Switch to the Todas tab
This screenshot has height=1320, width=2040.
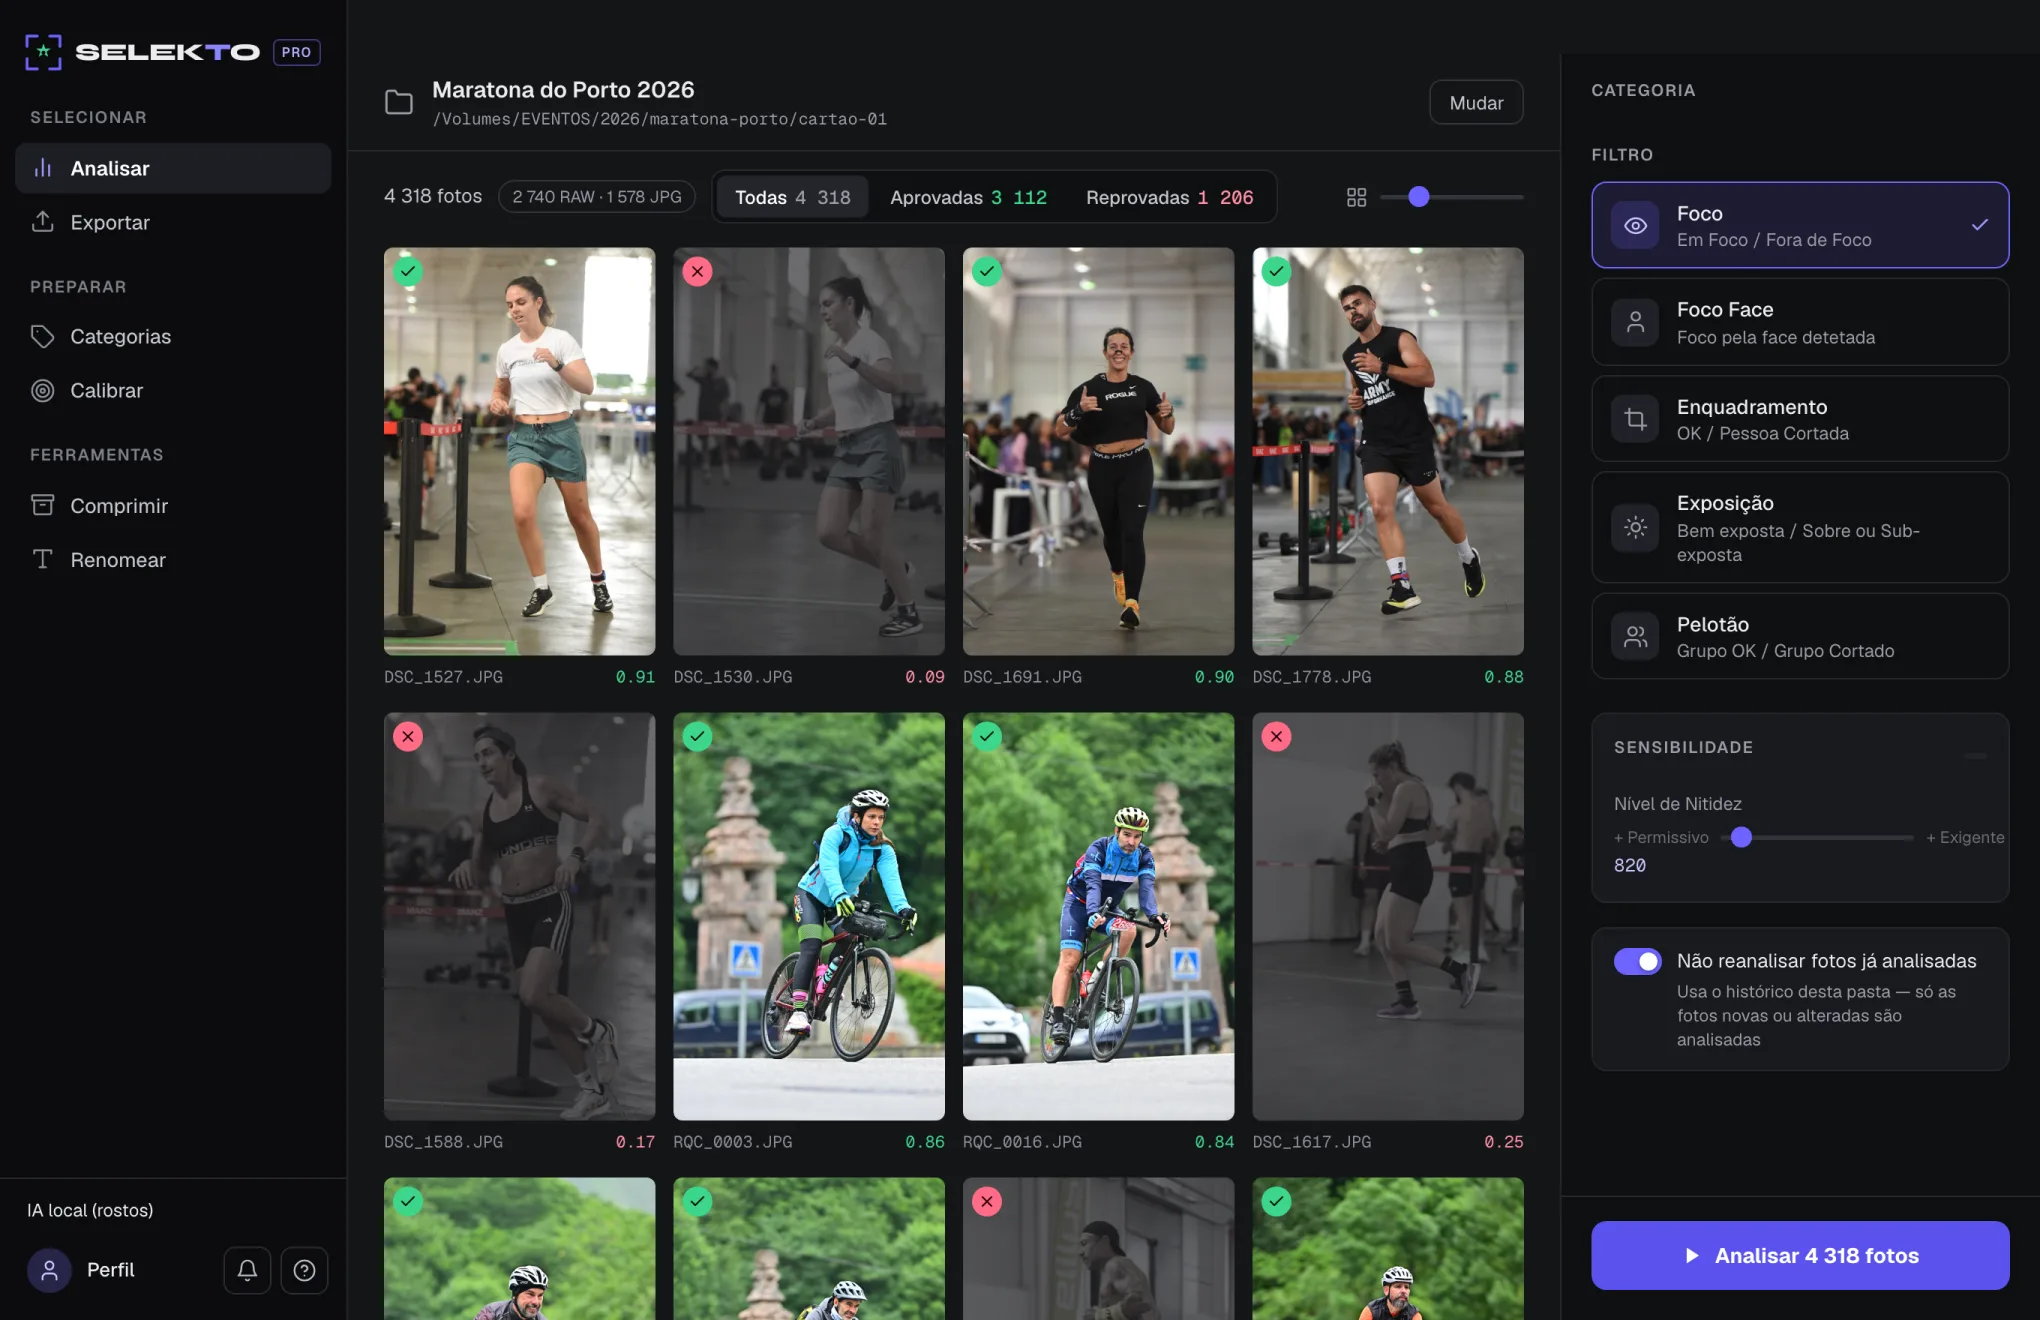pos(792,197)
